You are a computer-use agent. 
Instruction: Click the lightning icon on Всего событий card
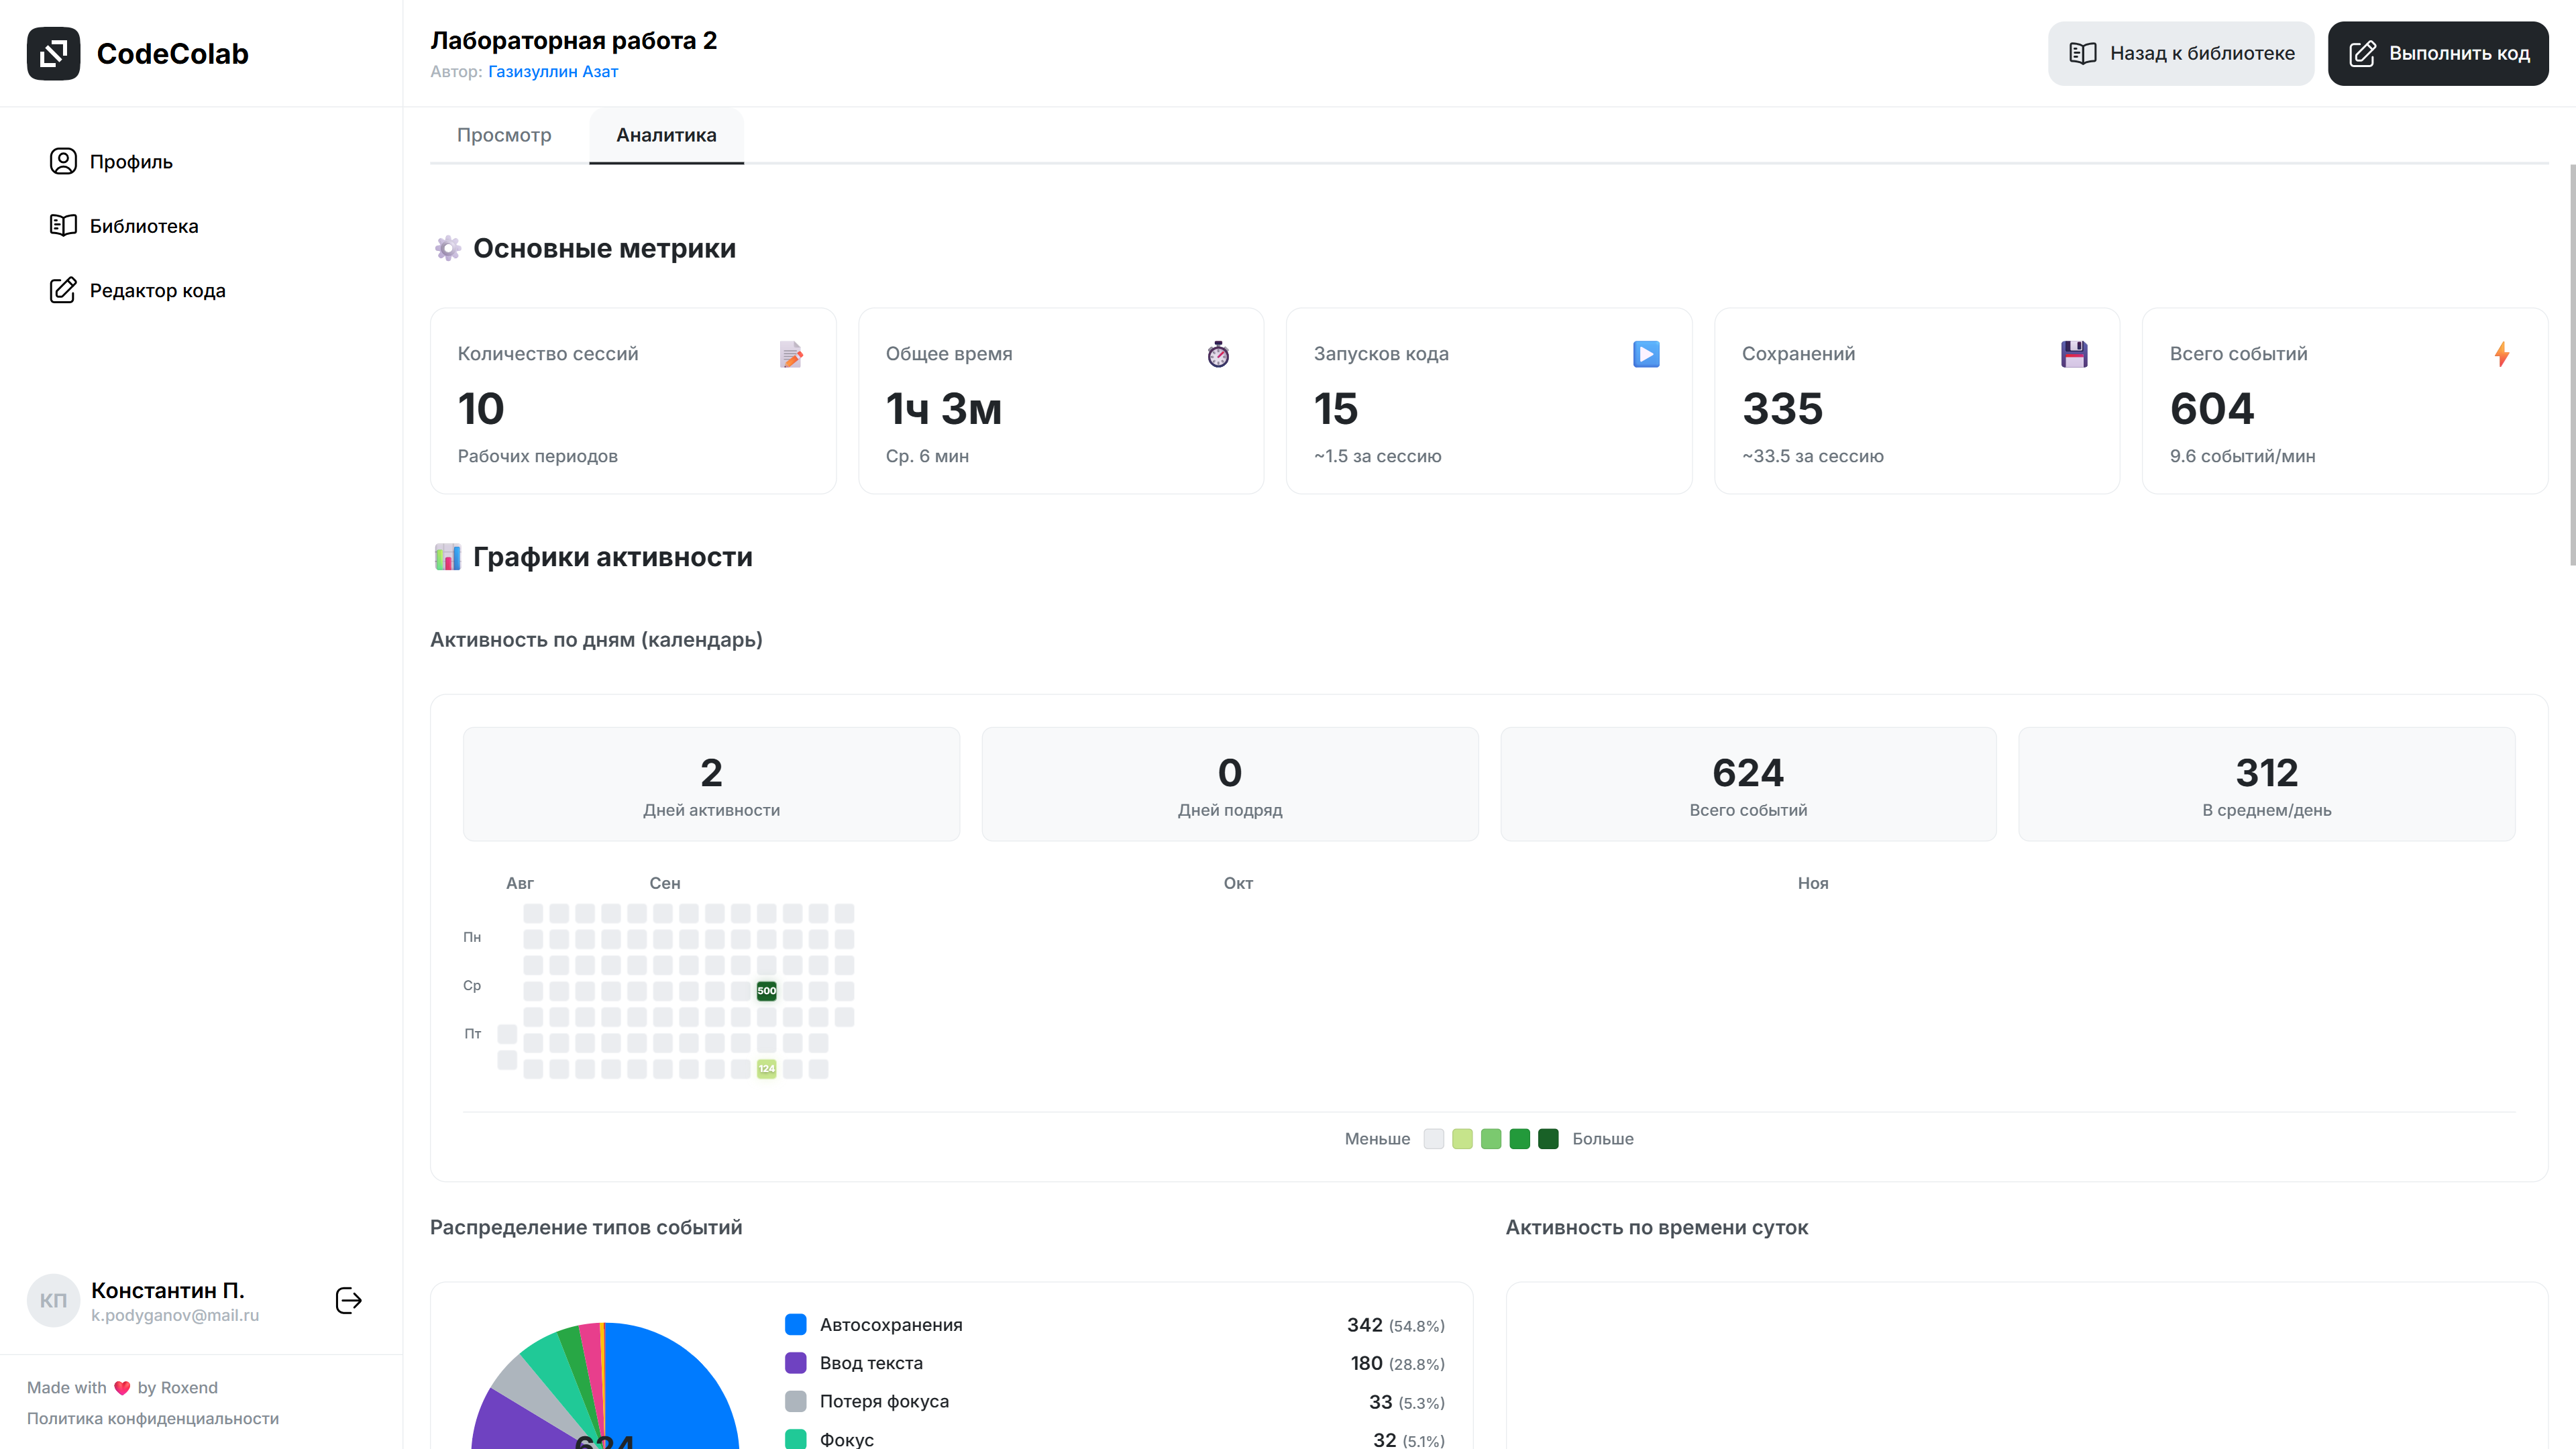point(2503,354)
